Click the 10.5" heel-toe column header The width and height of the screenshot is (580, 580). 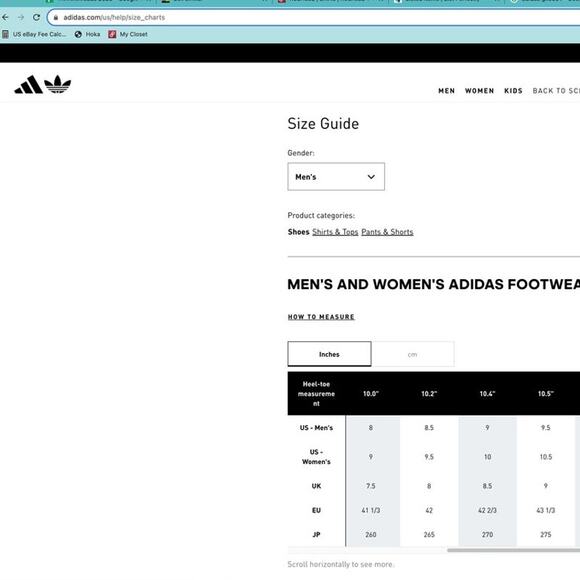pos(546,394)
